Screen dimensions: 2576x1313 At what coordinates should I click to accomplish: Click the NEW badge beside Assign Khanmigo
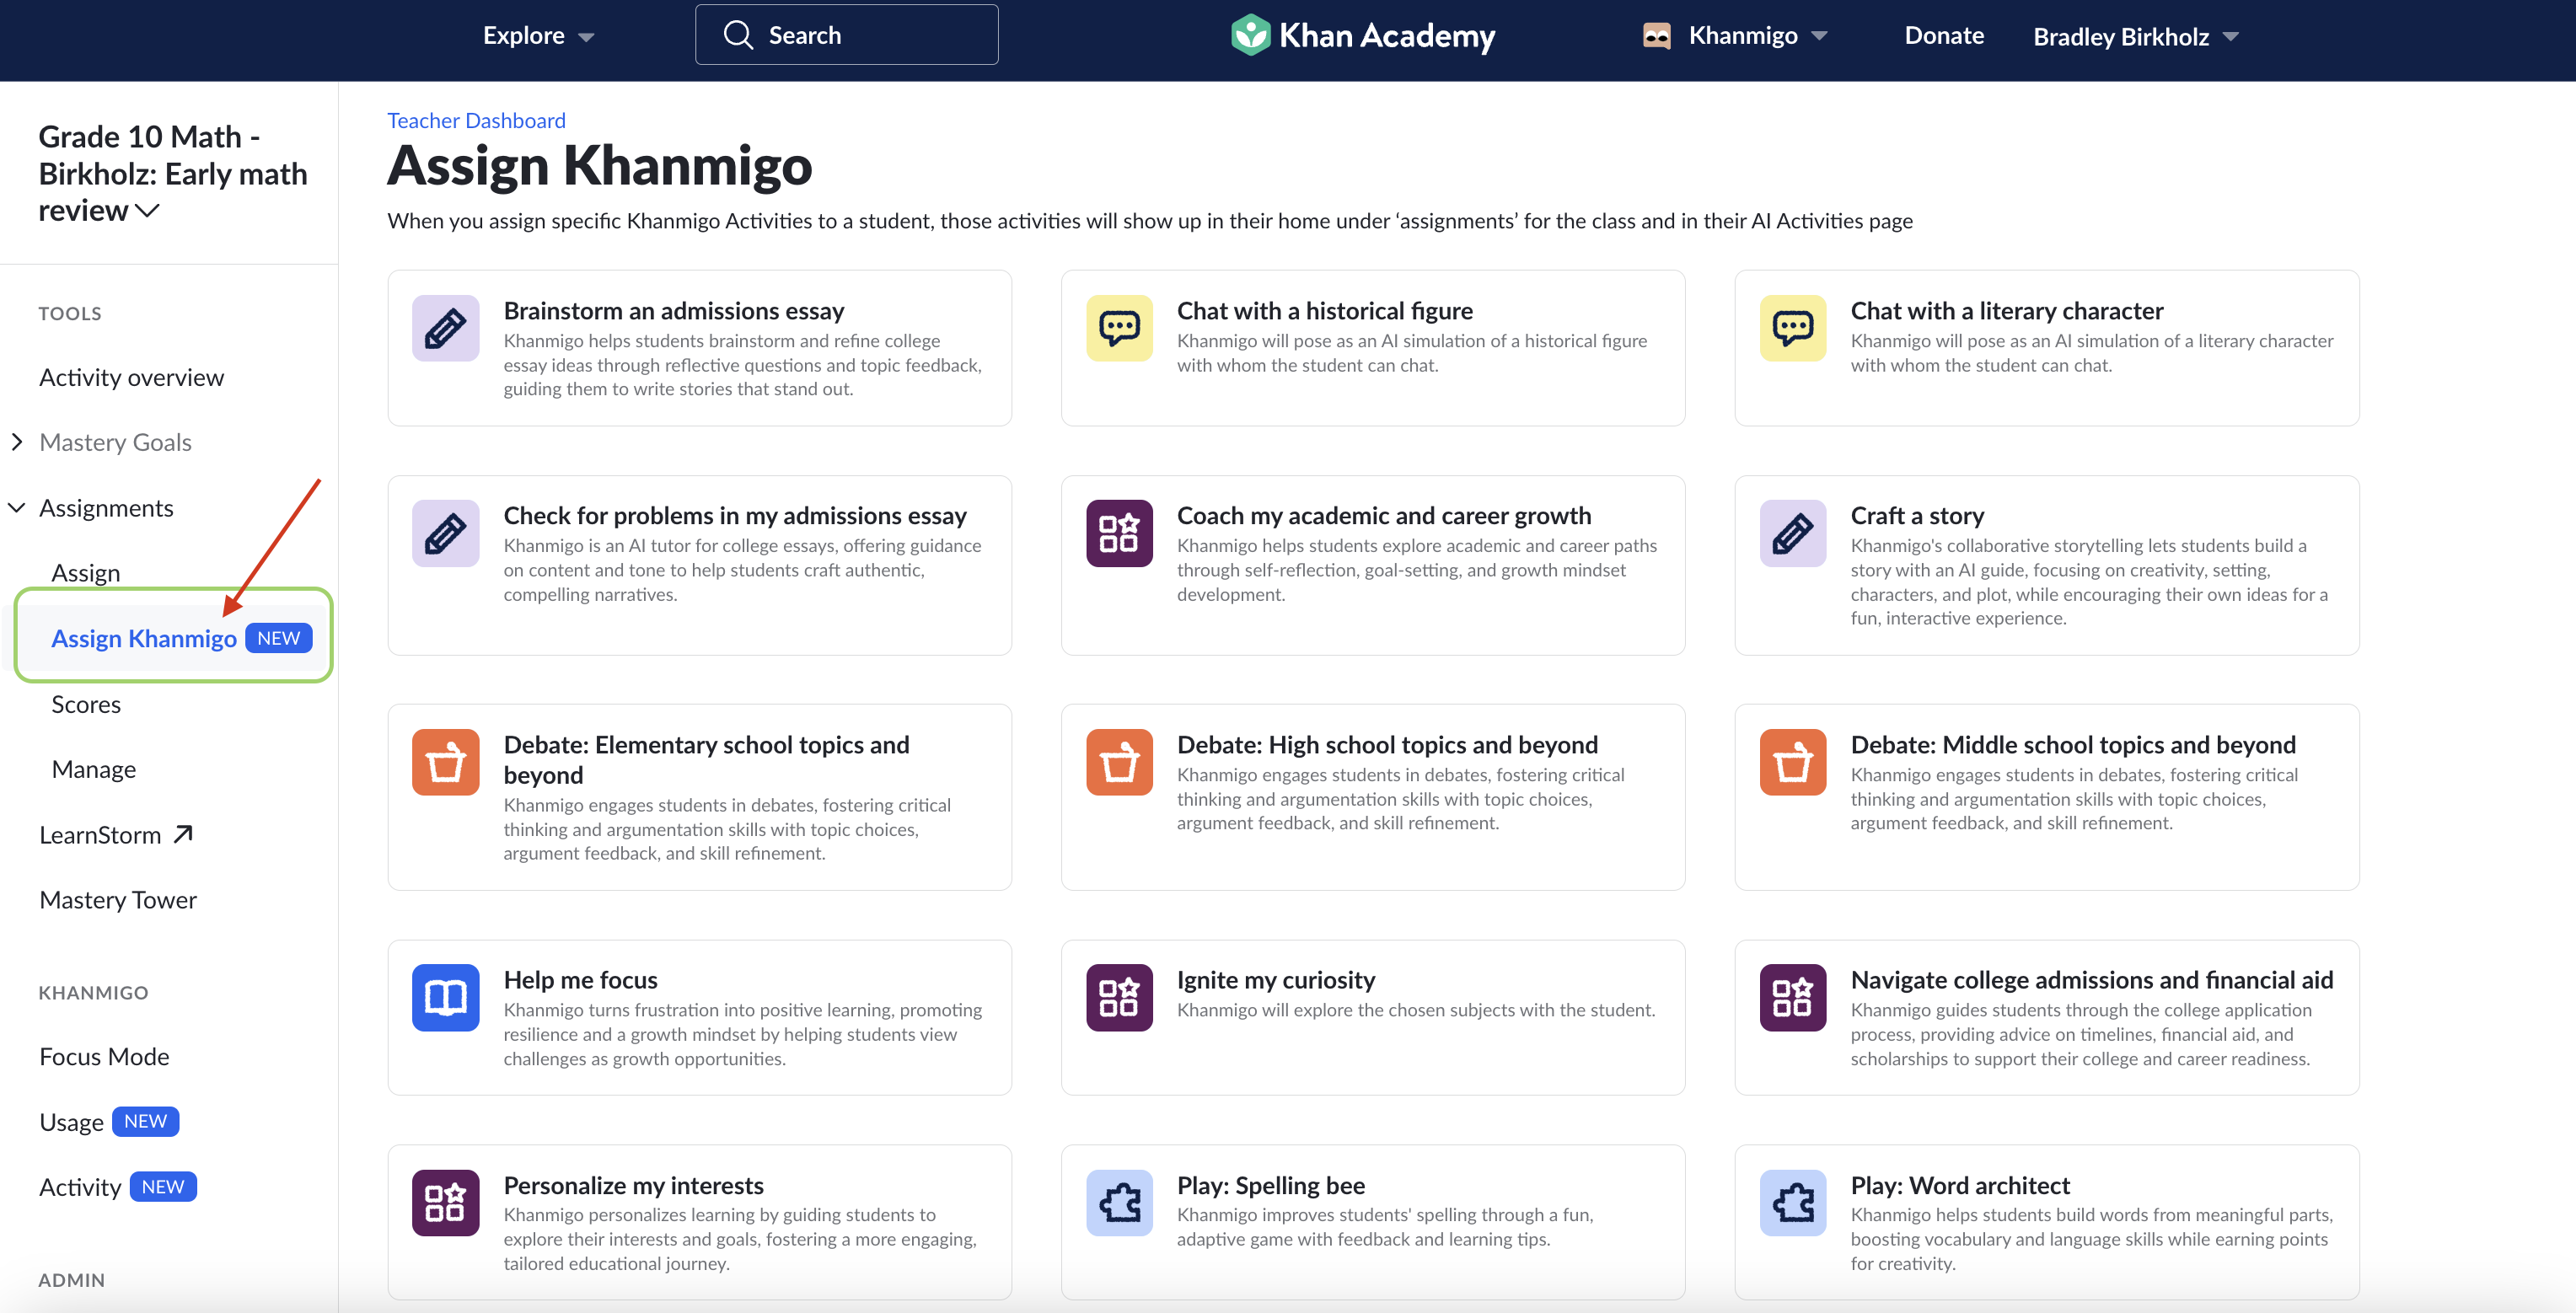point(279,638)
